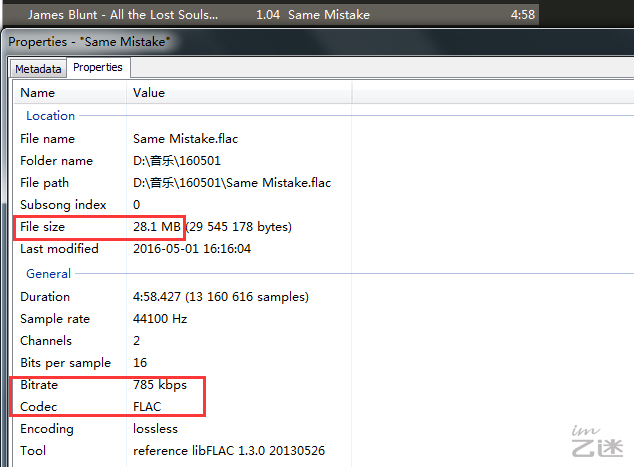Select the folder value ending in '\160501'

177,161
